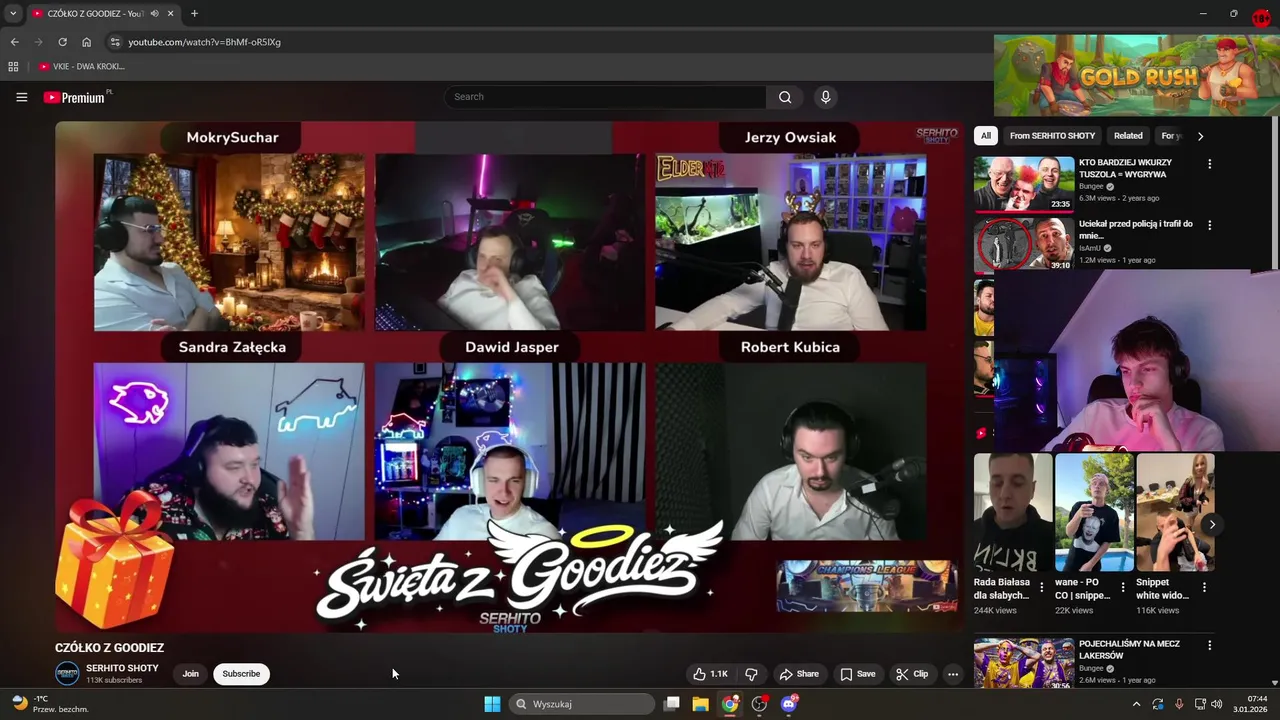Viewport: 1280px width, 720px height.
Task: Open options for KTO BARDZIEJ WKURZY video
Action: pos(1209,164)
